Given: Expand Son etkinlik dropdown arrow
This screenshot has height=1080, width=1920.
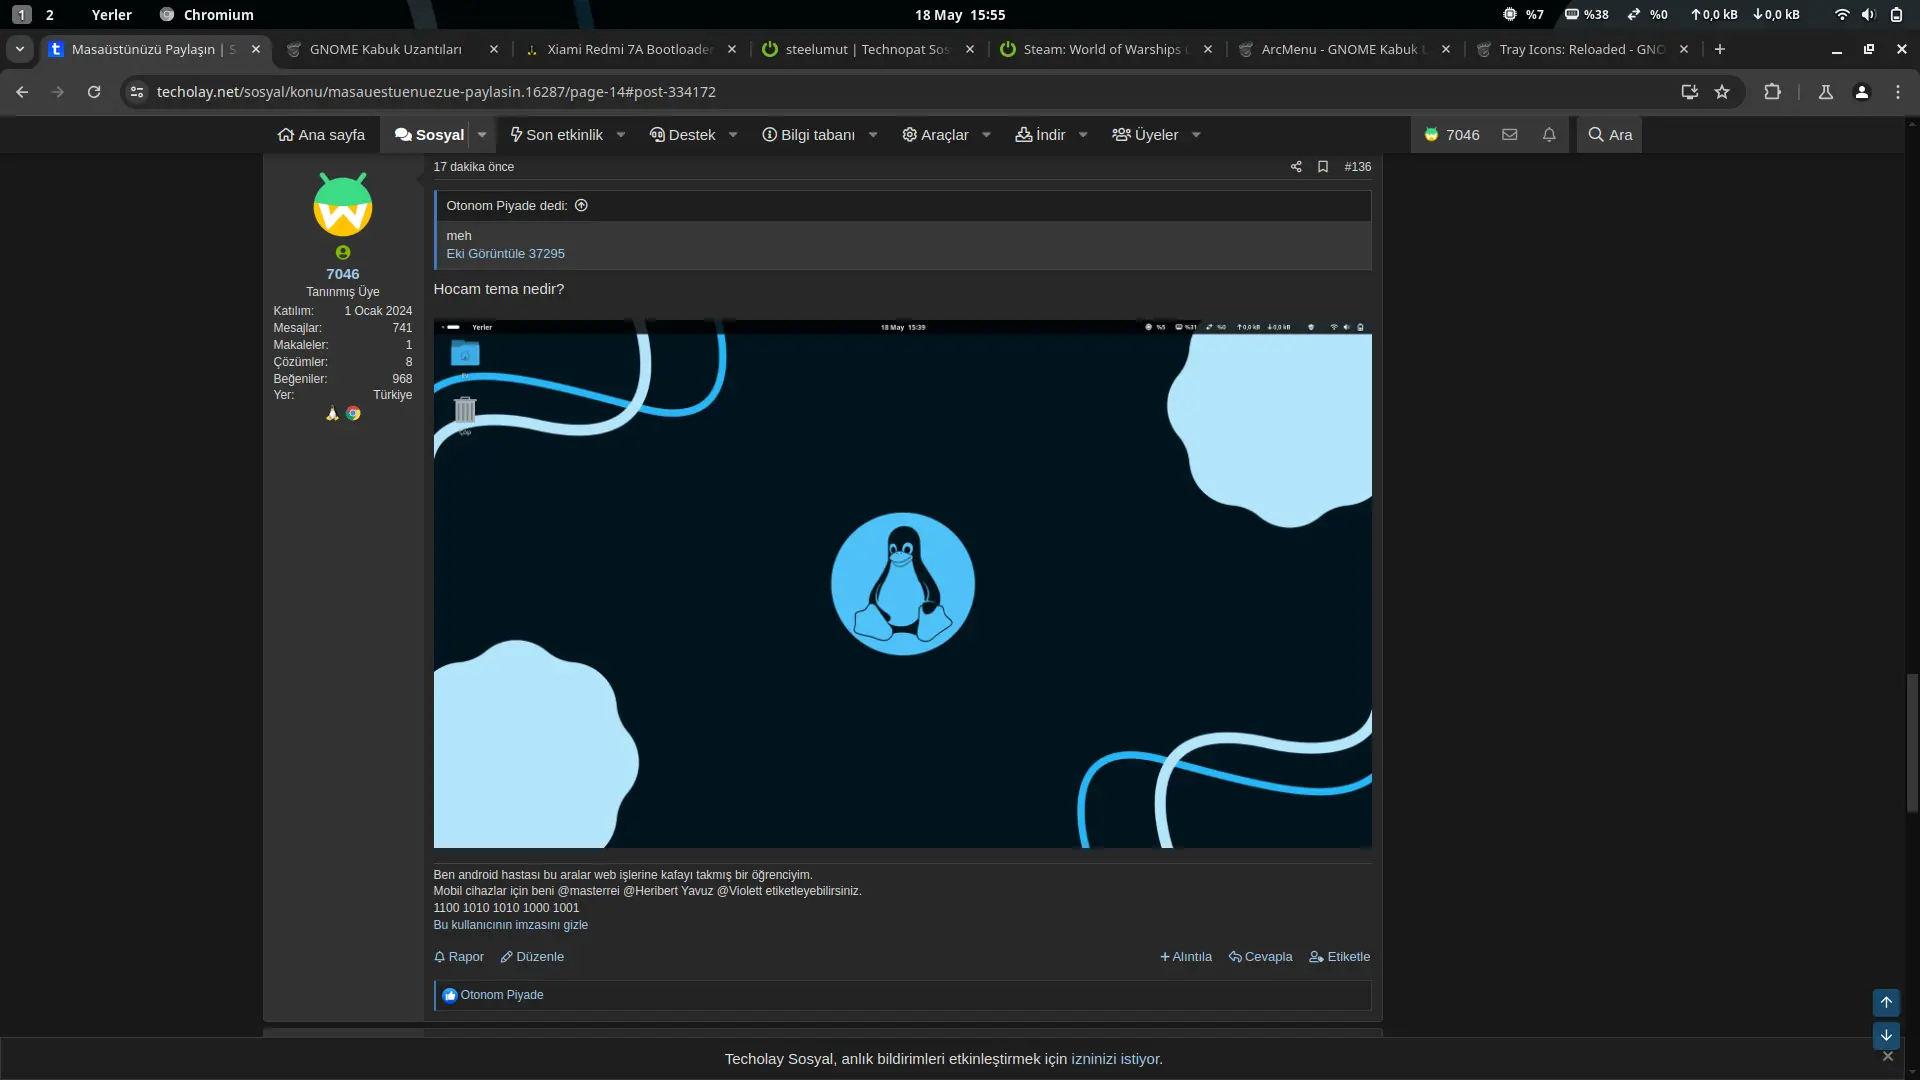Looking at the screenshot, I should click(621, 135).
